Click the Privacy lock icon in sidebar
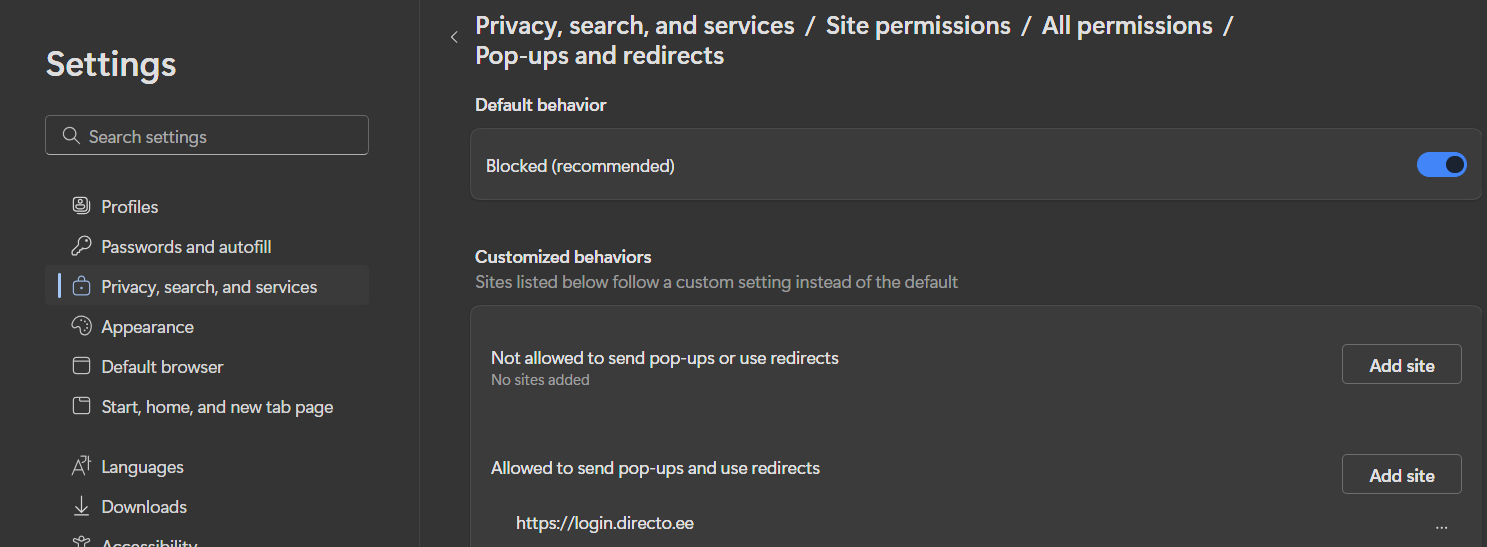Viewport: 1487px width, 547px height. [81, 287]
